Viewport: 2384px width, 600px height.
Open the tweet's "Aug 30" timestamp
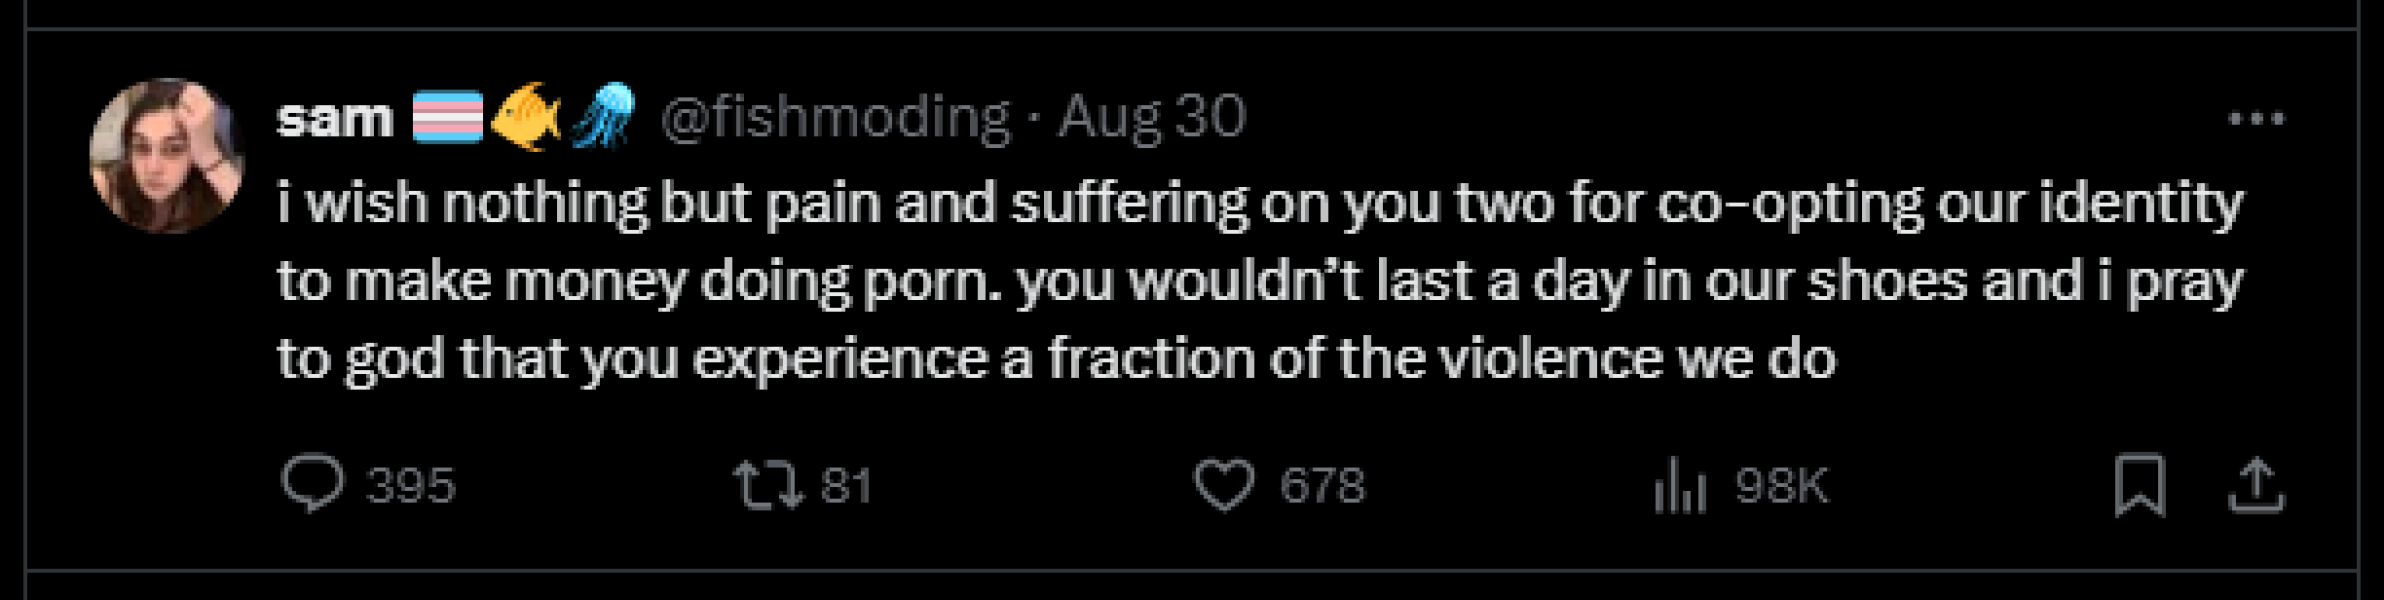[1152, 118]
